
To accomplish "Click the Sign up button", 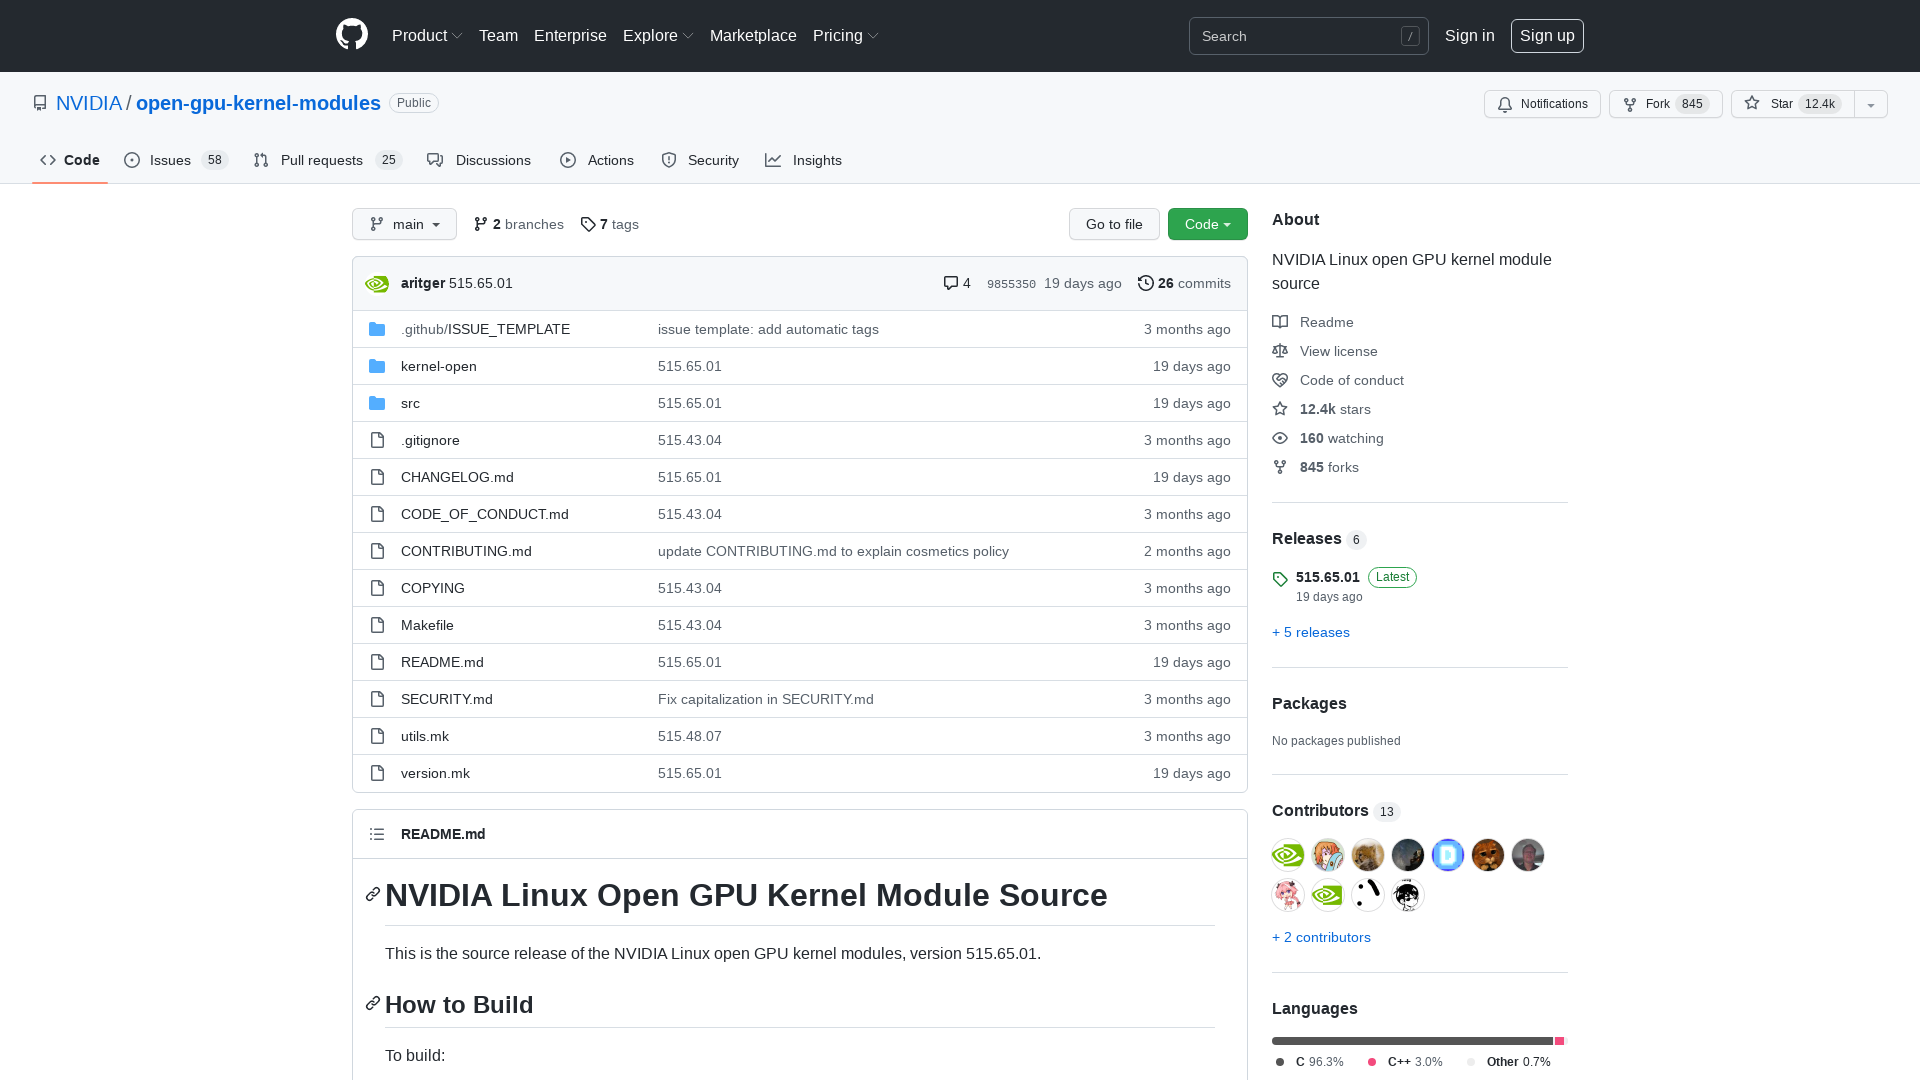I will 1547,35.
